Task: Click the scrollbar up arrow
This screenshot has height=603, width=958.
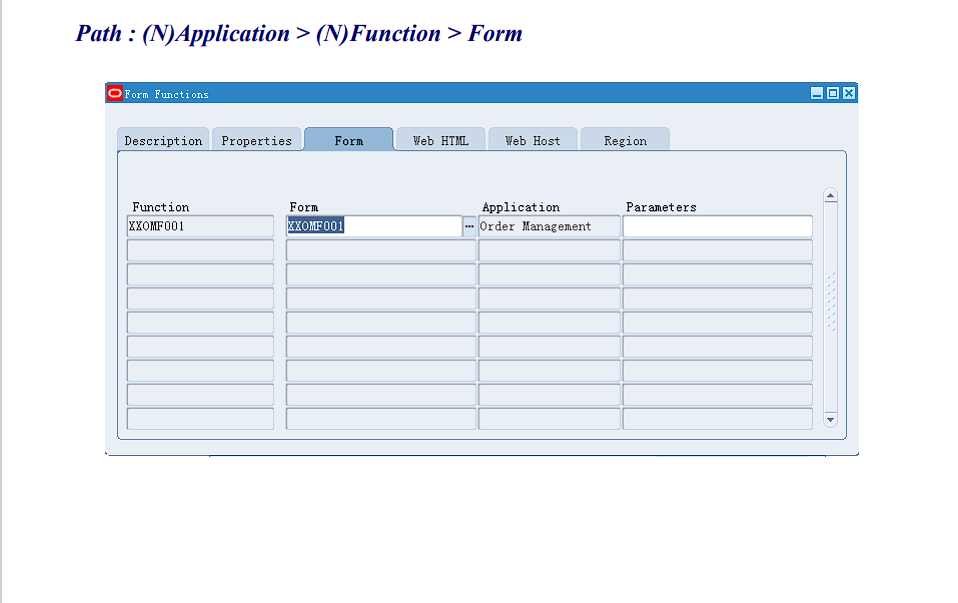Action: coord(830,196)
